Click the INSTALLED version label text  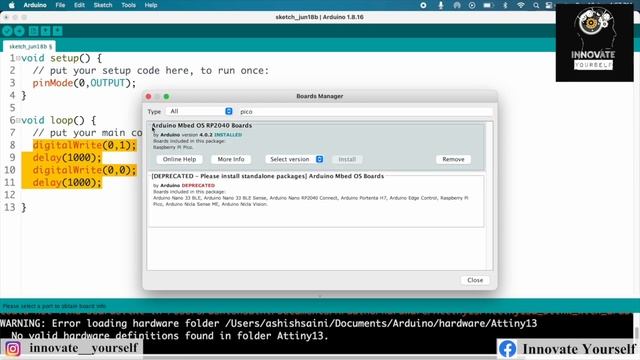pos(228,135)
